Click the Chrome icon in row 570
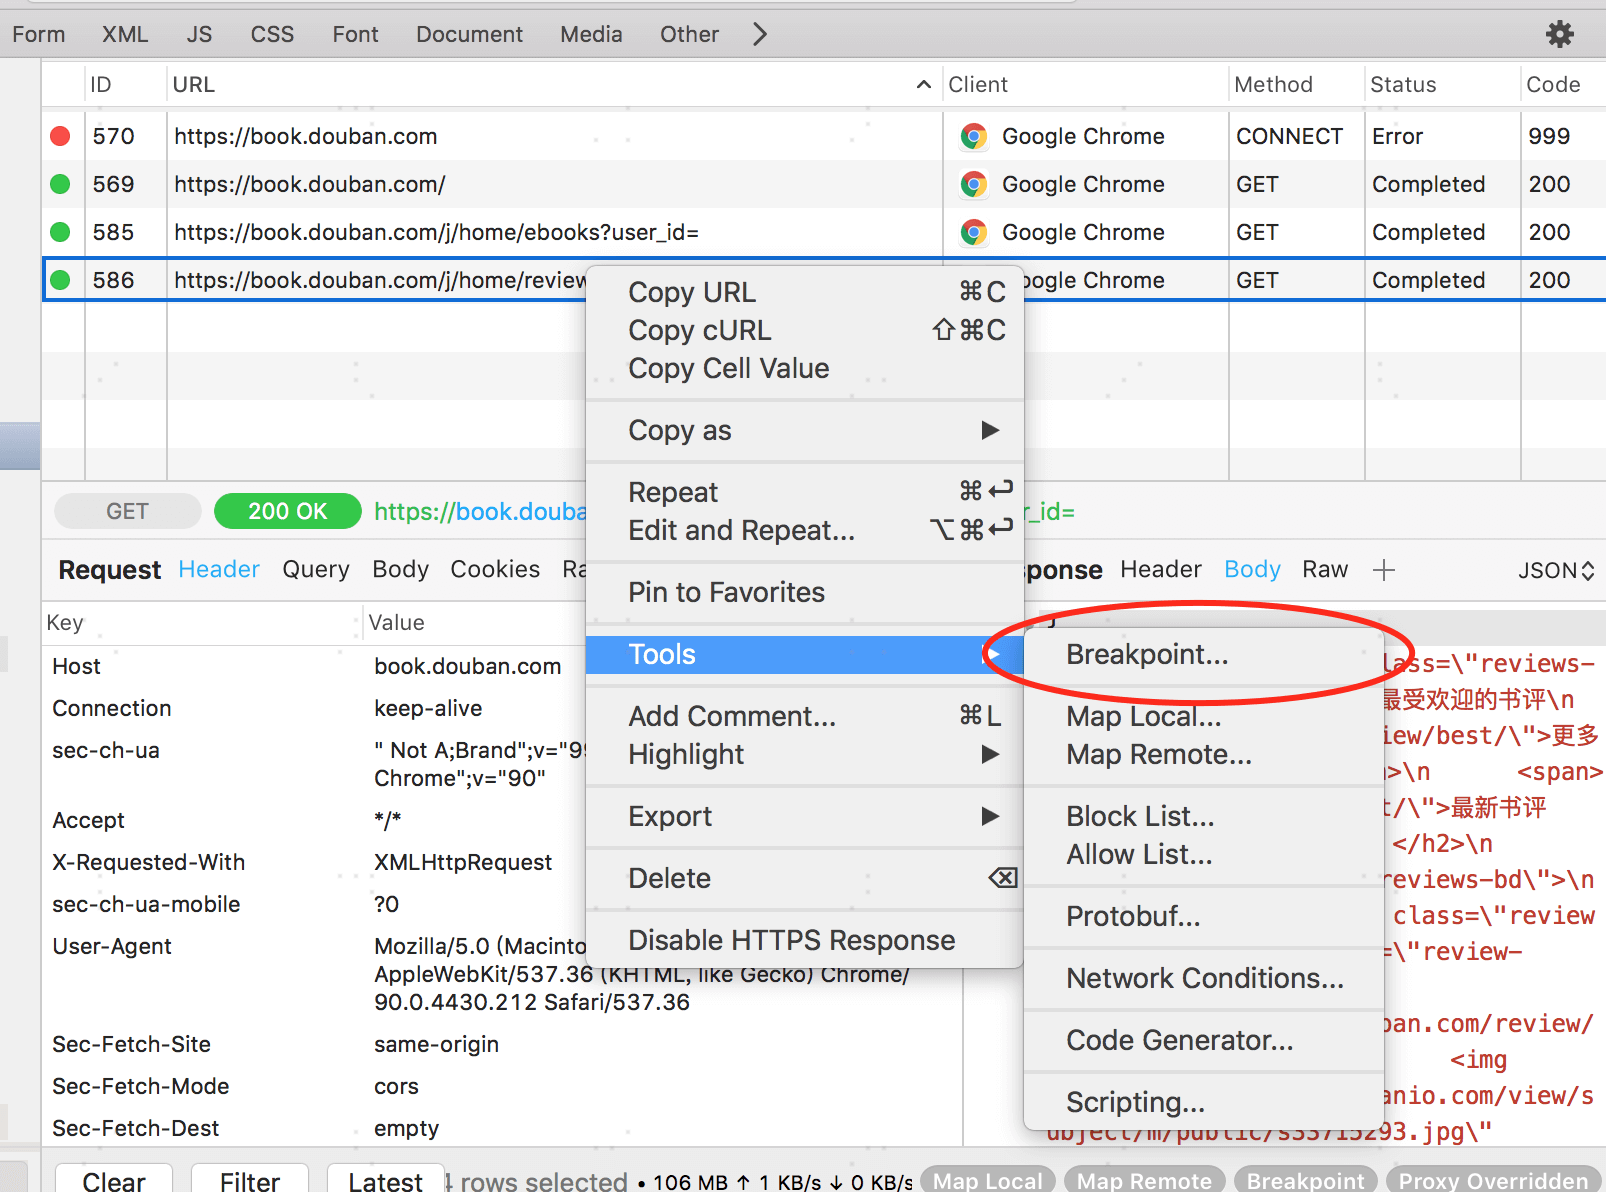This screenshot has width=1606, height=1192. pyautogui.click(x=973, y=136)
